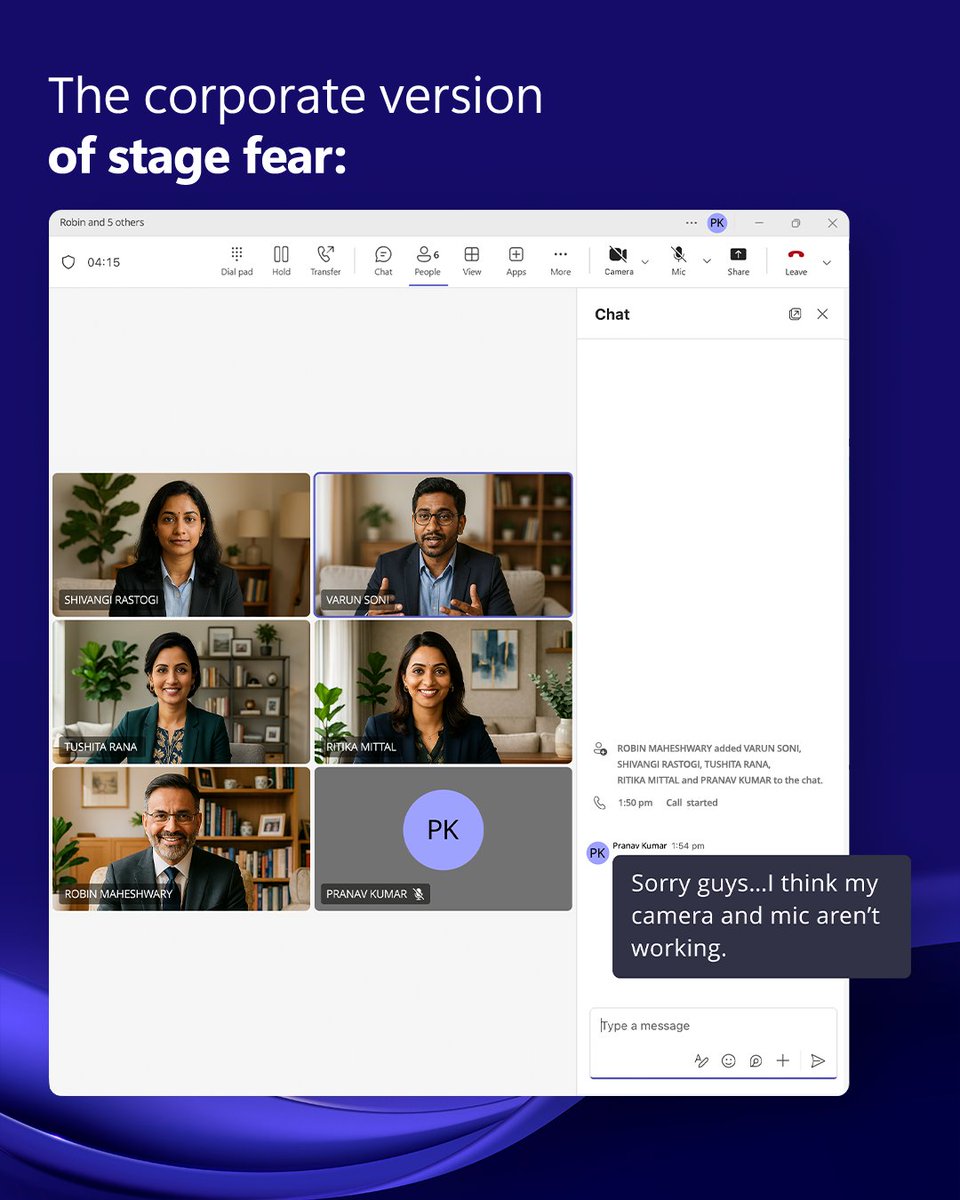The width and height of the screenshot is (960, 1200).
Task: Select Shivangi Rastogi's video tile
Action: [181, 544]
